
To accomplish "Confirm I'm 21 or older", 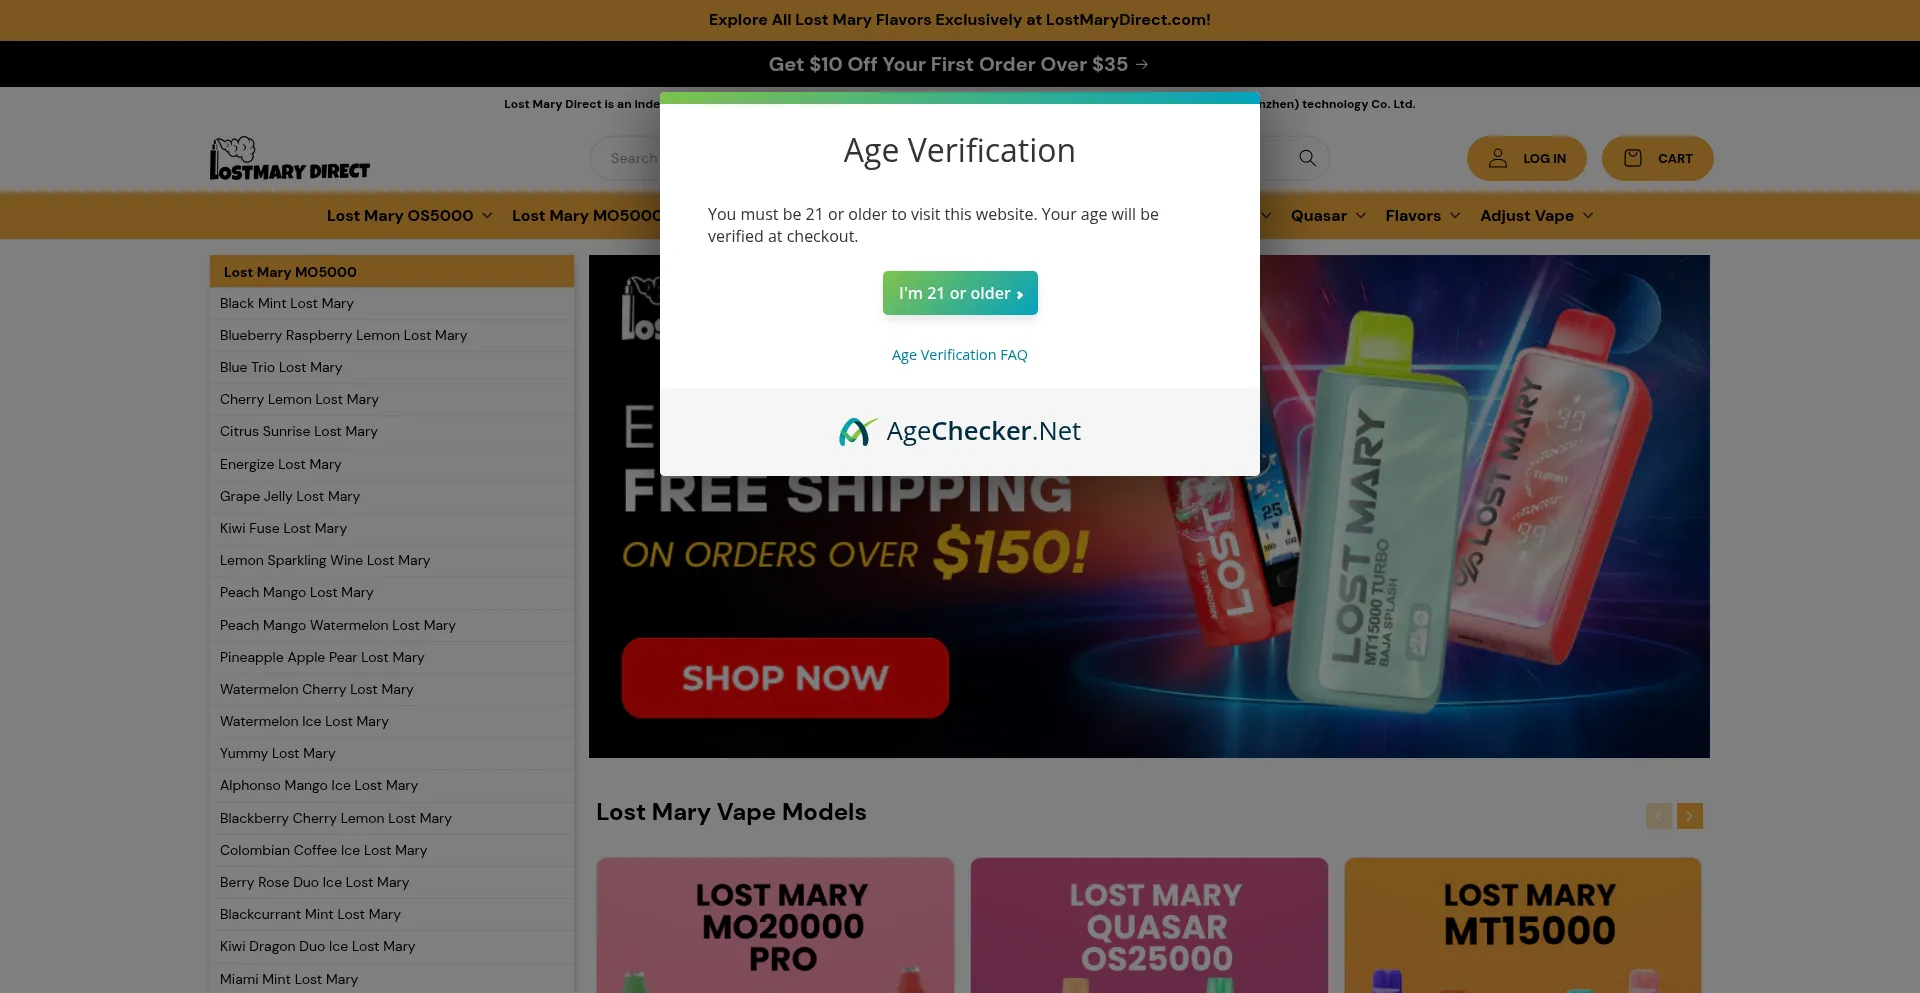I will pyautogui.click(x=960, y=293).
